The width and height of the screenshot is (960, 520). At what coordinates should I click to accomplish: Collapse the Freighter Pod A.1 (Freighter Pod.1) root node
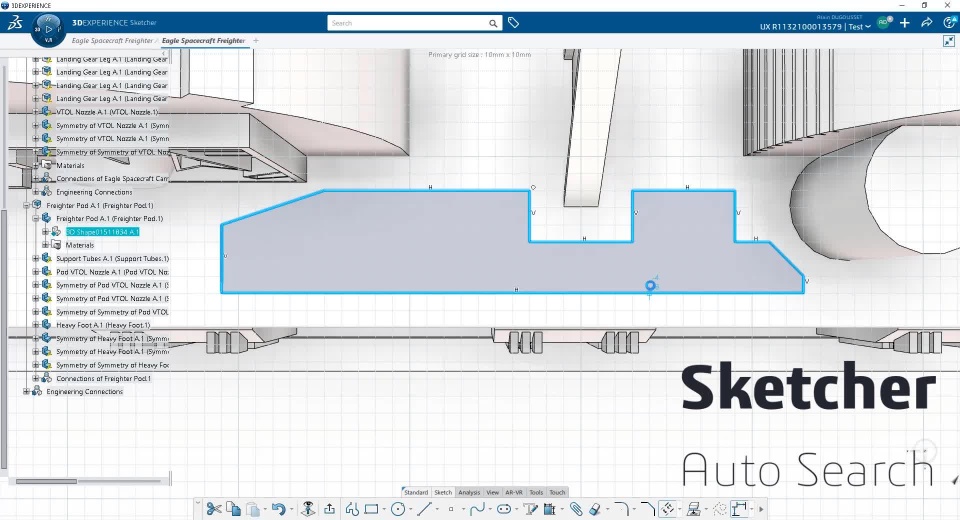tap(26, 206)
